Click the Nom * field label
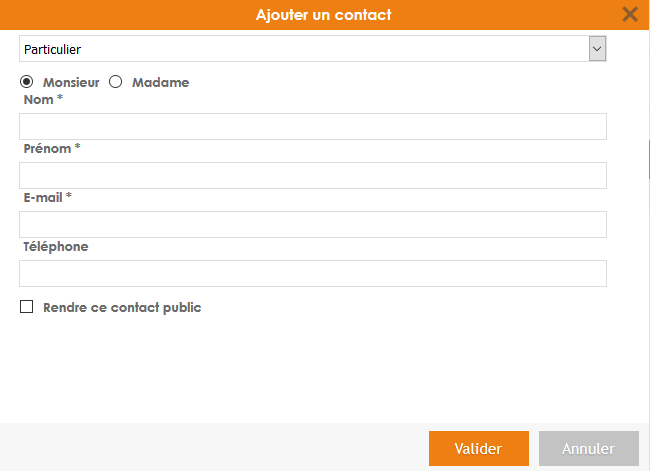 pyautogui.click(x=37, y=100)
